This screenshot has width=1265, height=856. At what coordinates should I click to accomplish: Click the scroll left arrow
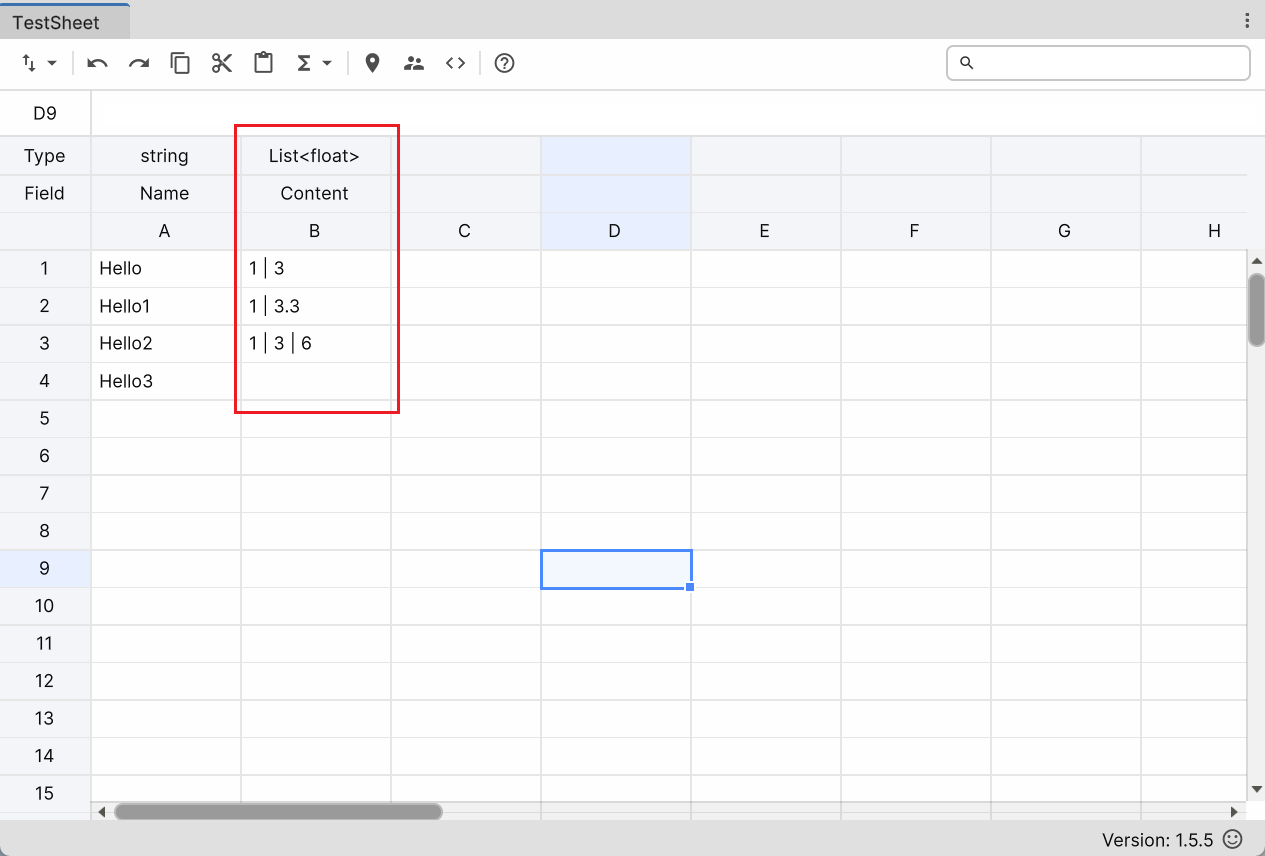pyautogui.click(x=101, y=812)
